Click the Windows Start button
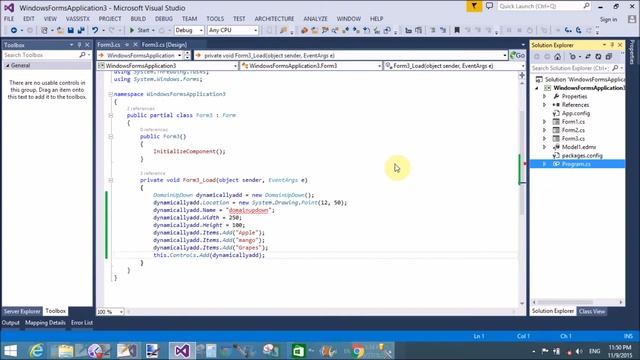Image resolution: width=640 pixels, height=360 pixels. click(x=10, y=351)
